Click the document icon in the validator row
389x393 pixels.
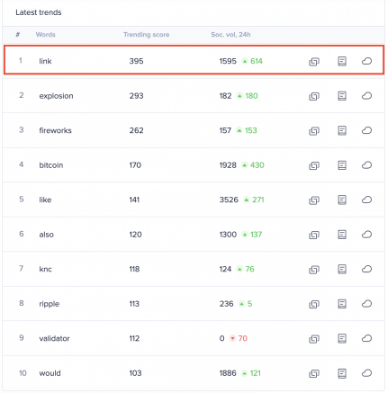(342, 338)
